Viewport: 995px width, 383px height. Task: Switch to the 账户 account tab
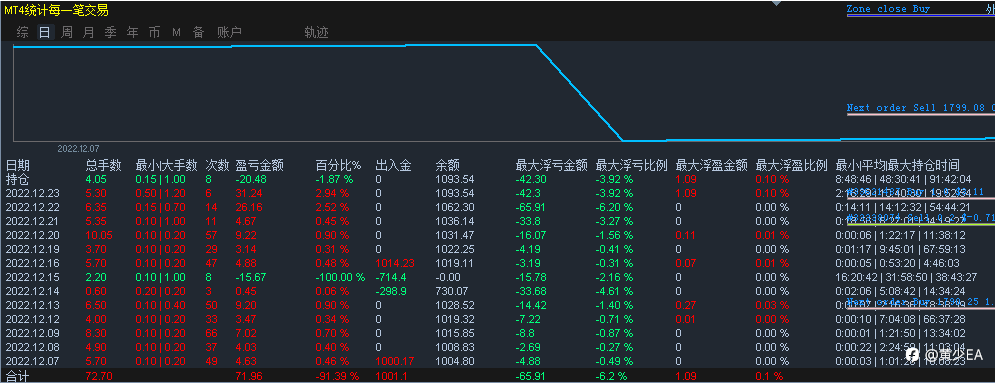229,32
